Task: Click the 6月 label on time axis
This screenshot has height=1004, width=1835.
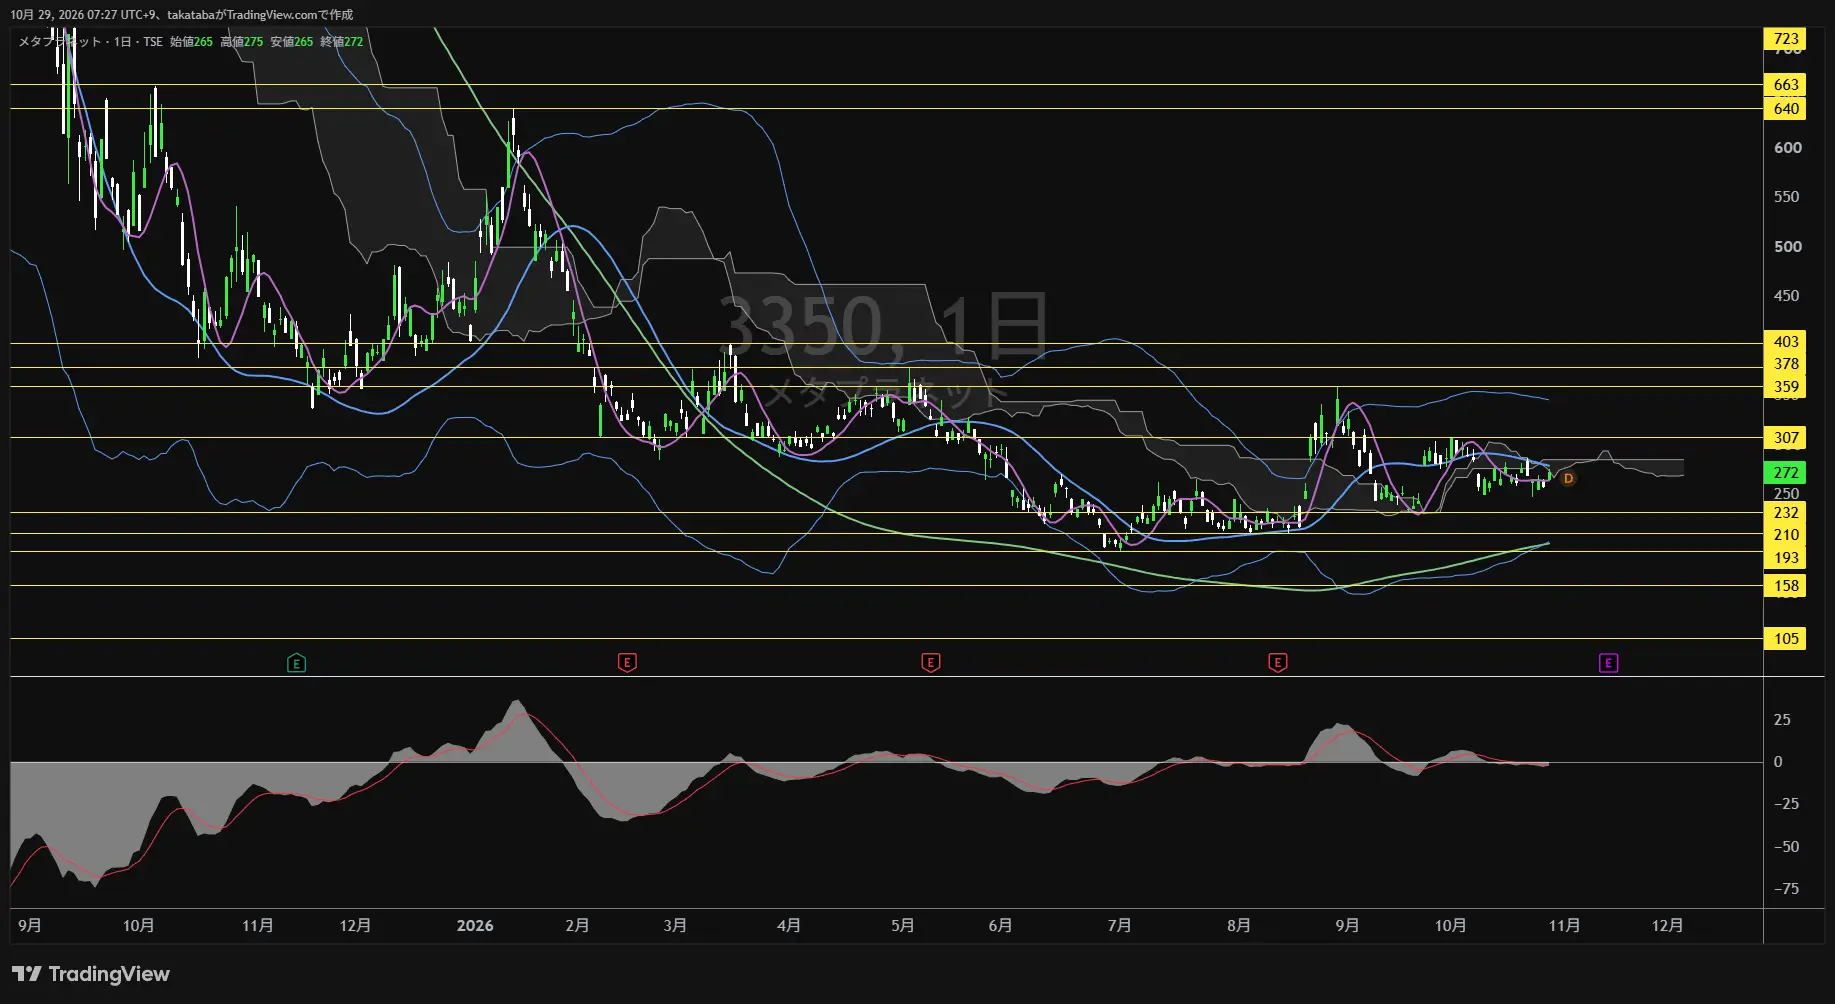Action: point(1000,926)
